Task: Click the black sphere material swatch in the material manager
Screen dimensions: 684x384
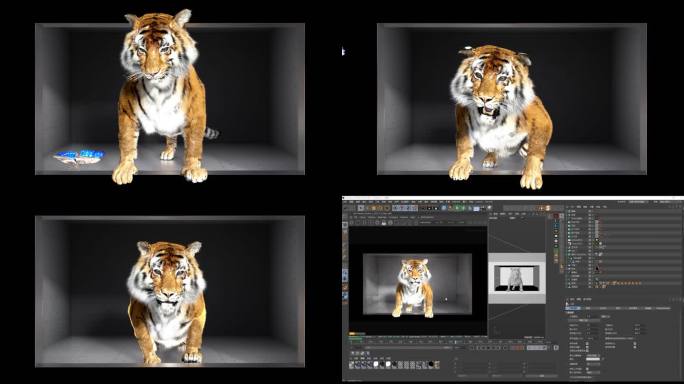Action: point(431,364)
